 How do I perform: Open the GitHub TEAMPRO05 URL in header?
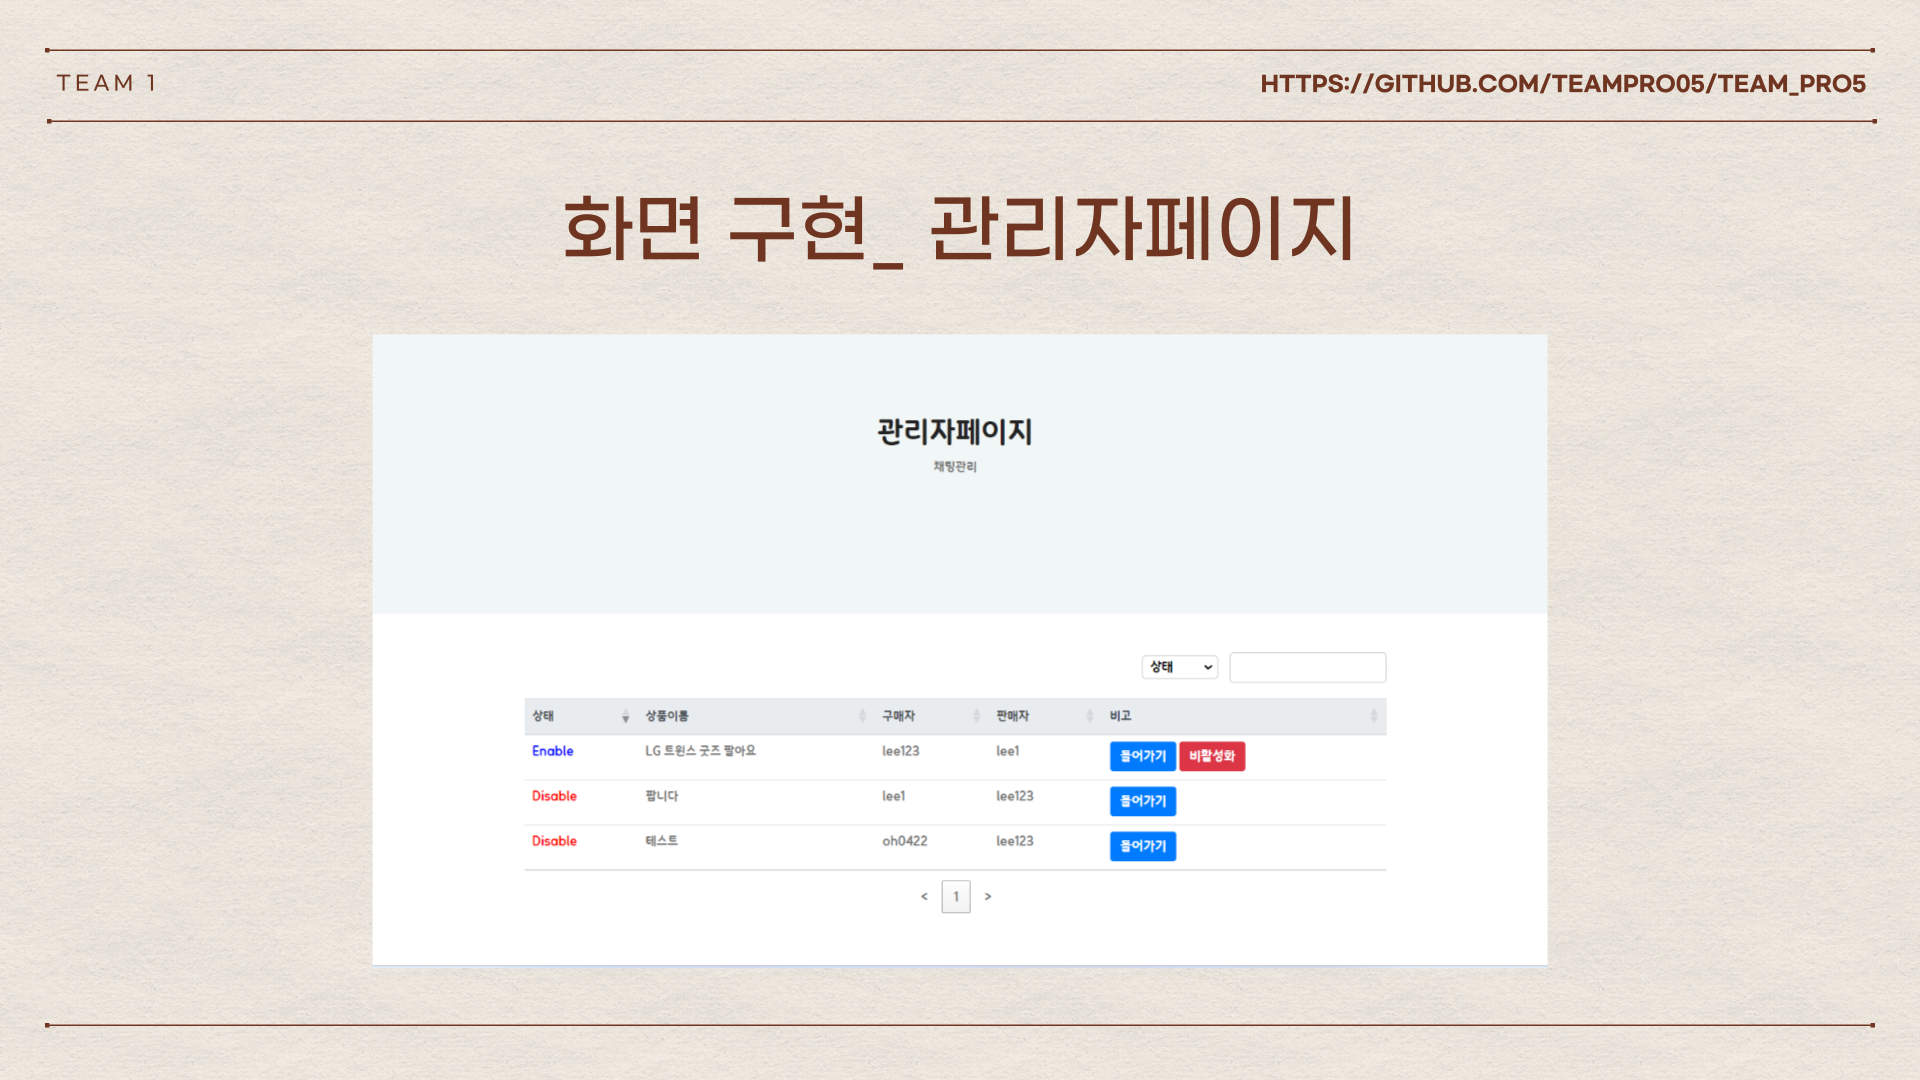[1562, 84]
